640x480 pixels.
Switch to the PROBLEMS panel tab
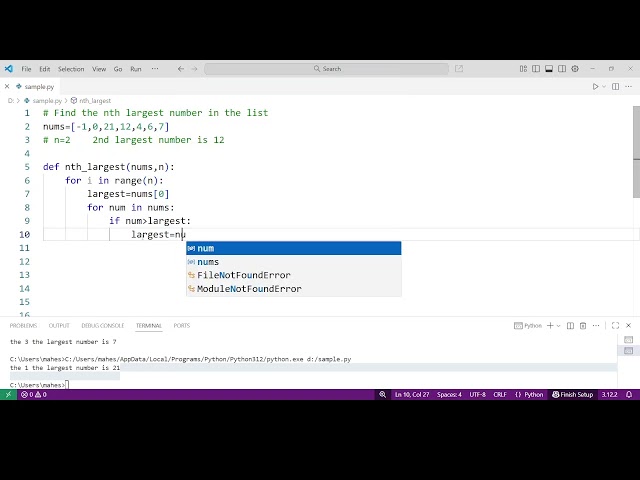[23, 325]
